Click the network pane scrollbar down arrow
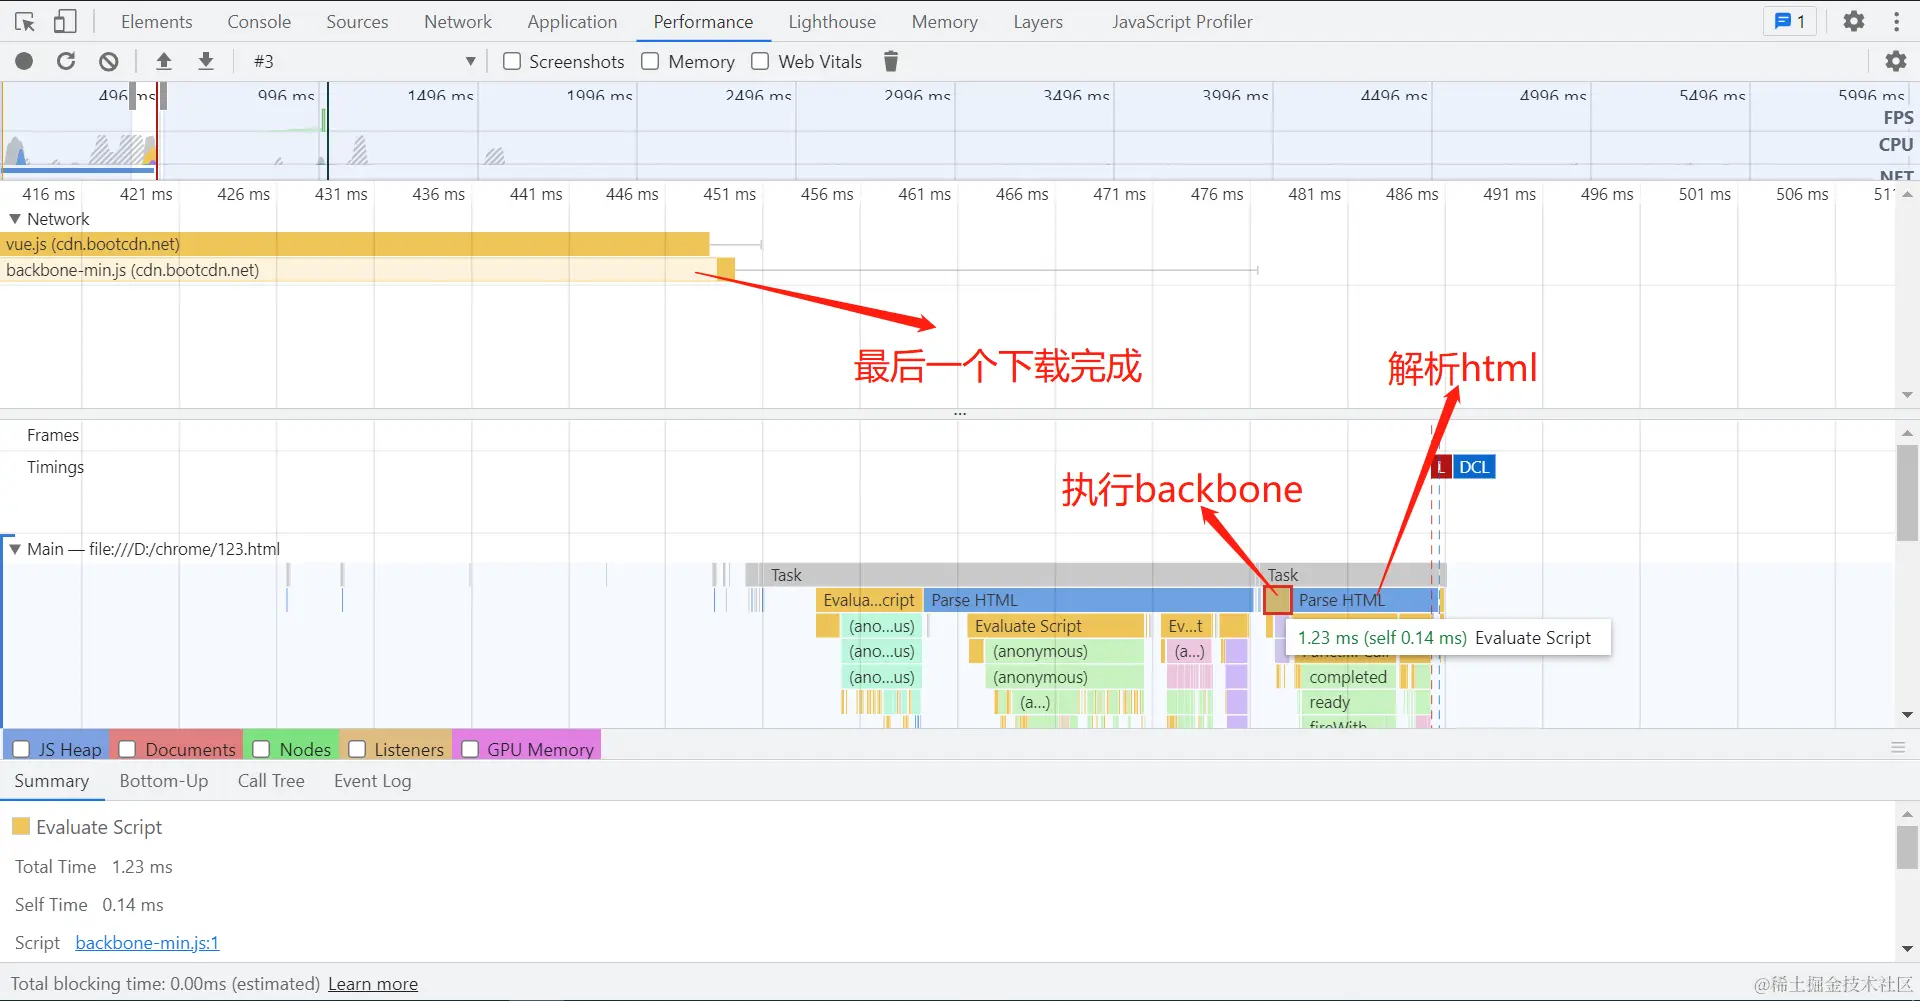 pyautogui.click(x=1907, y=395)
